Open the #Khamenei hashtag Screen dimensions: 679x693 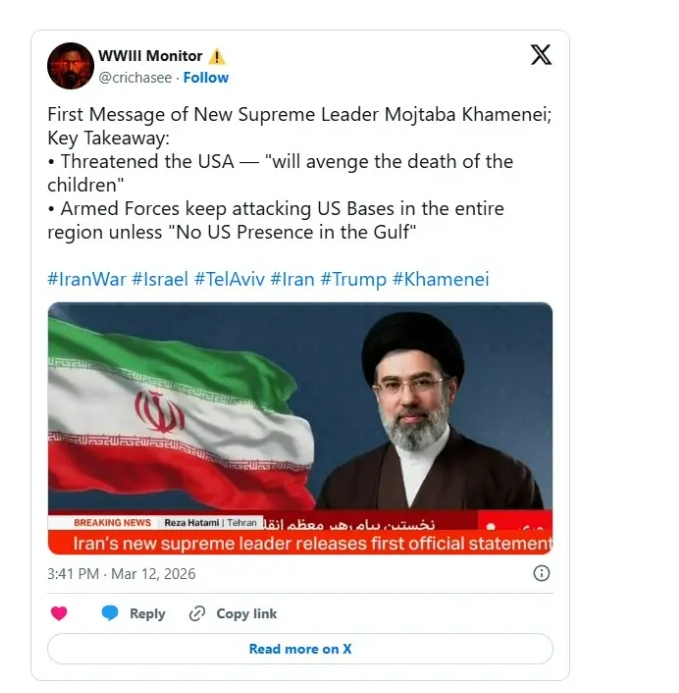click(x=441, y=279)
